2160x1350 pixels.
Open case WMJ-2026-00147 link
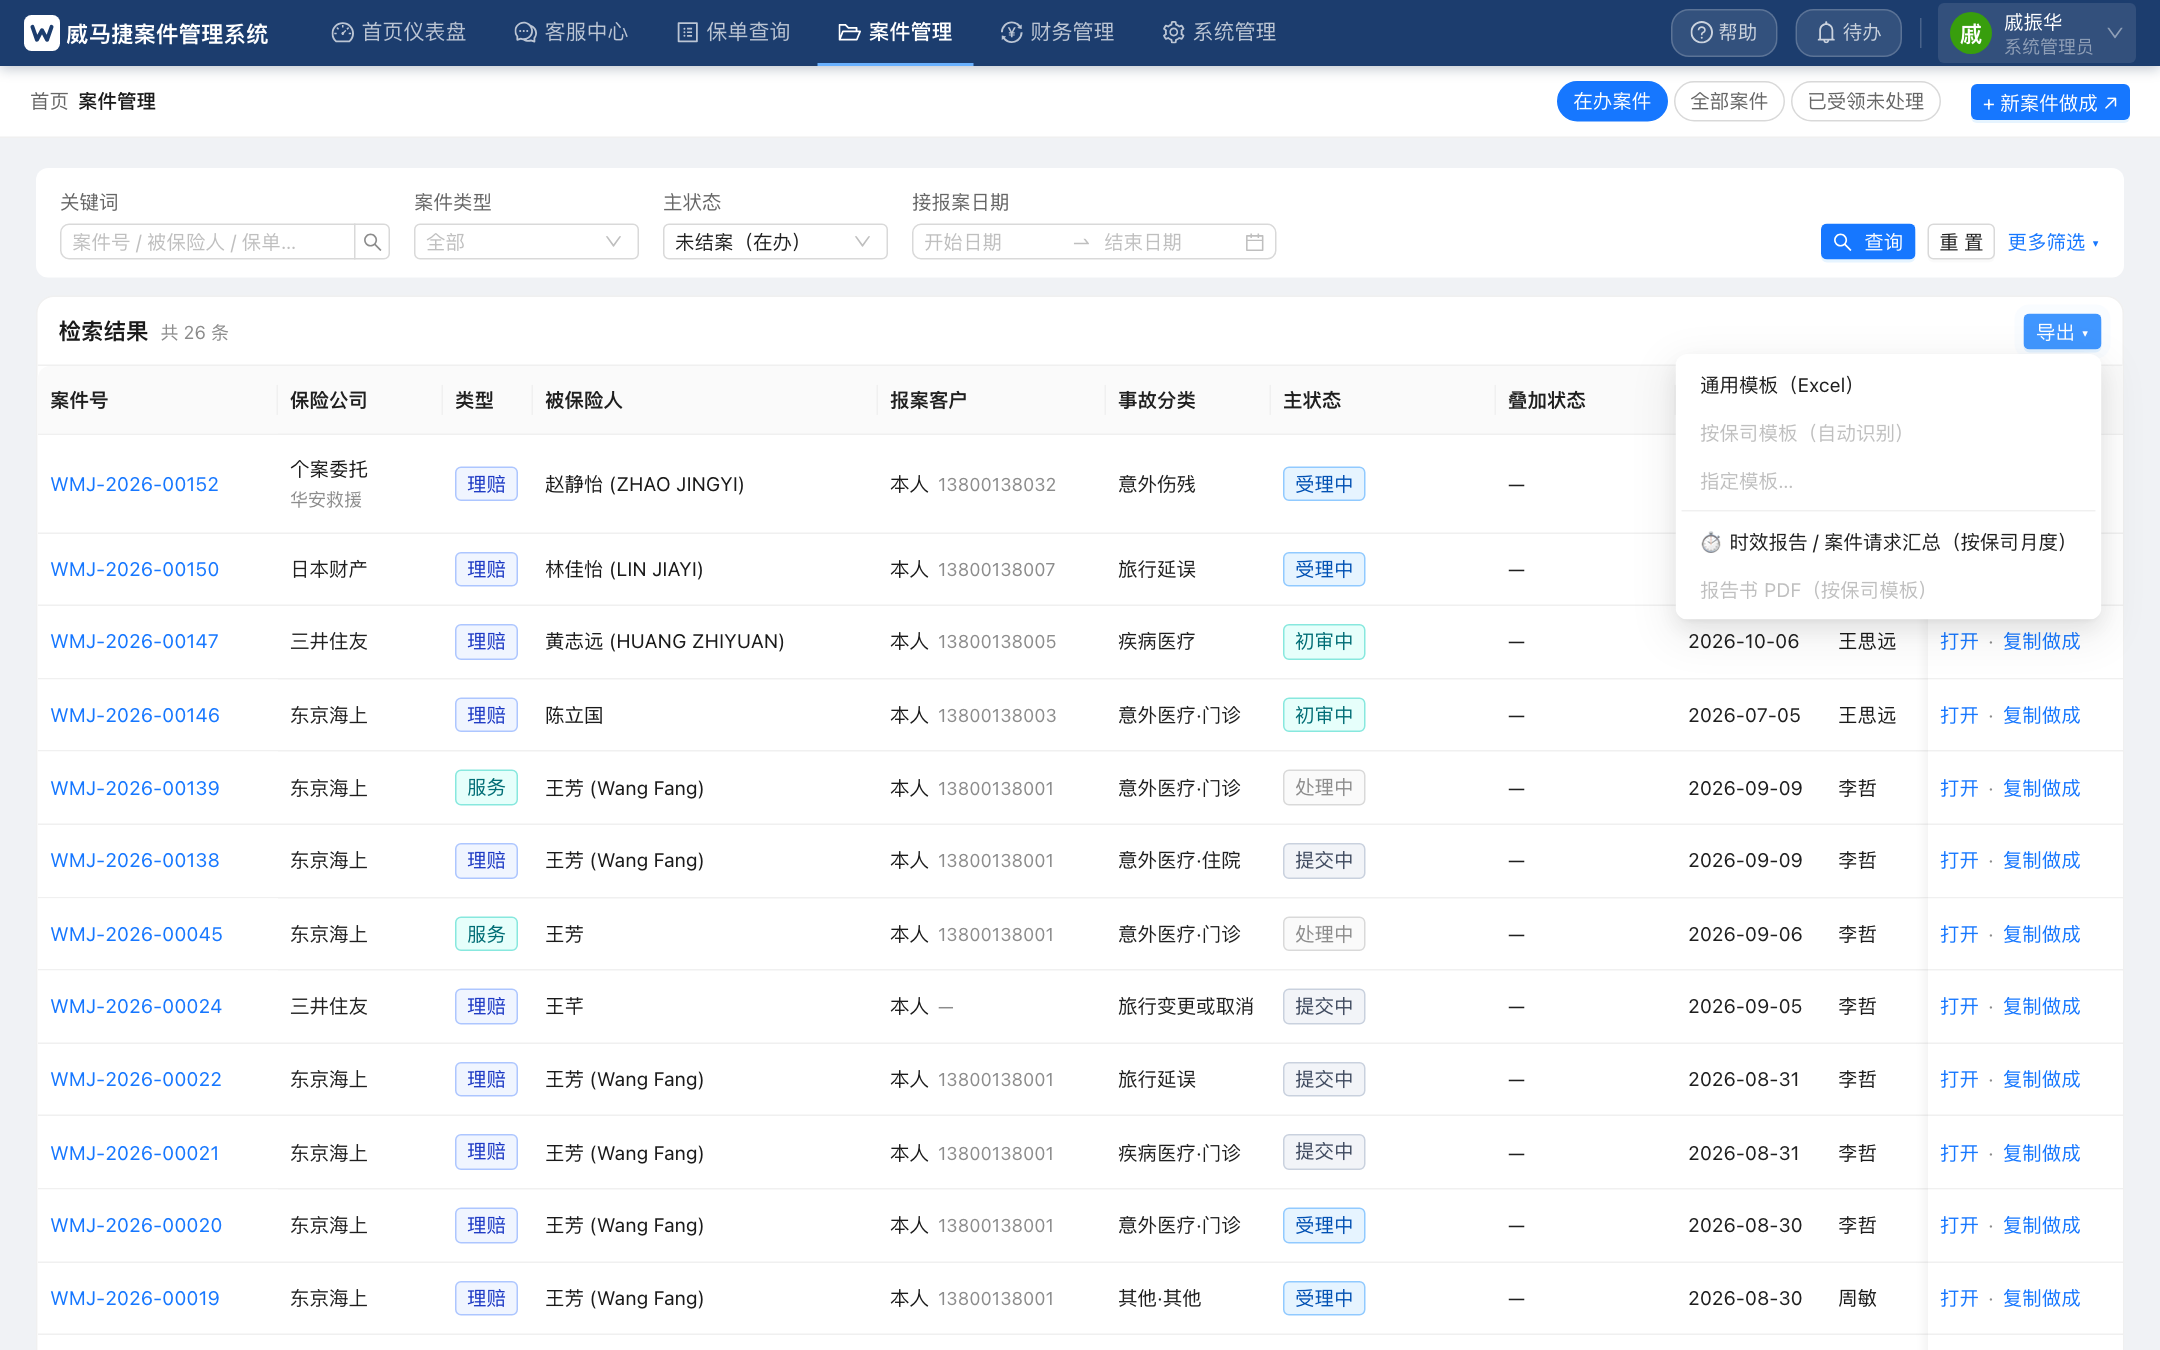coord(135,641)
